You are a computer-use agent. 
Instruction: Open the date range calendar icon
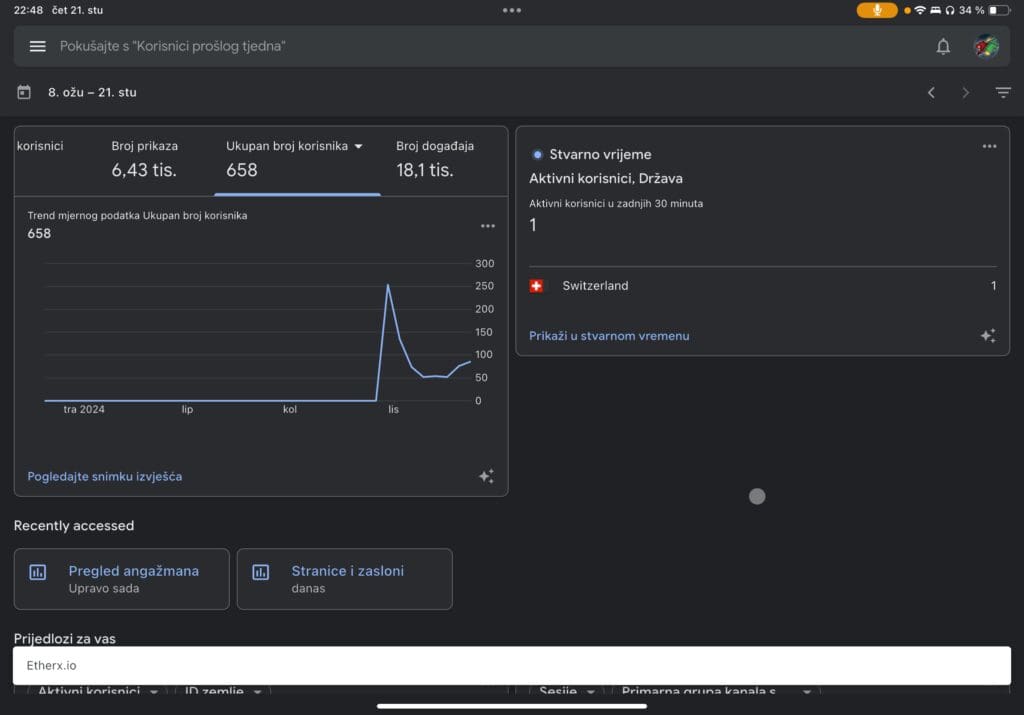(x=24, y=92)
